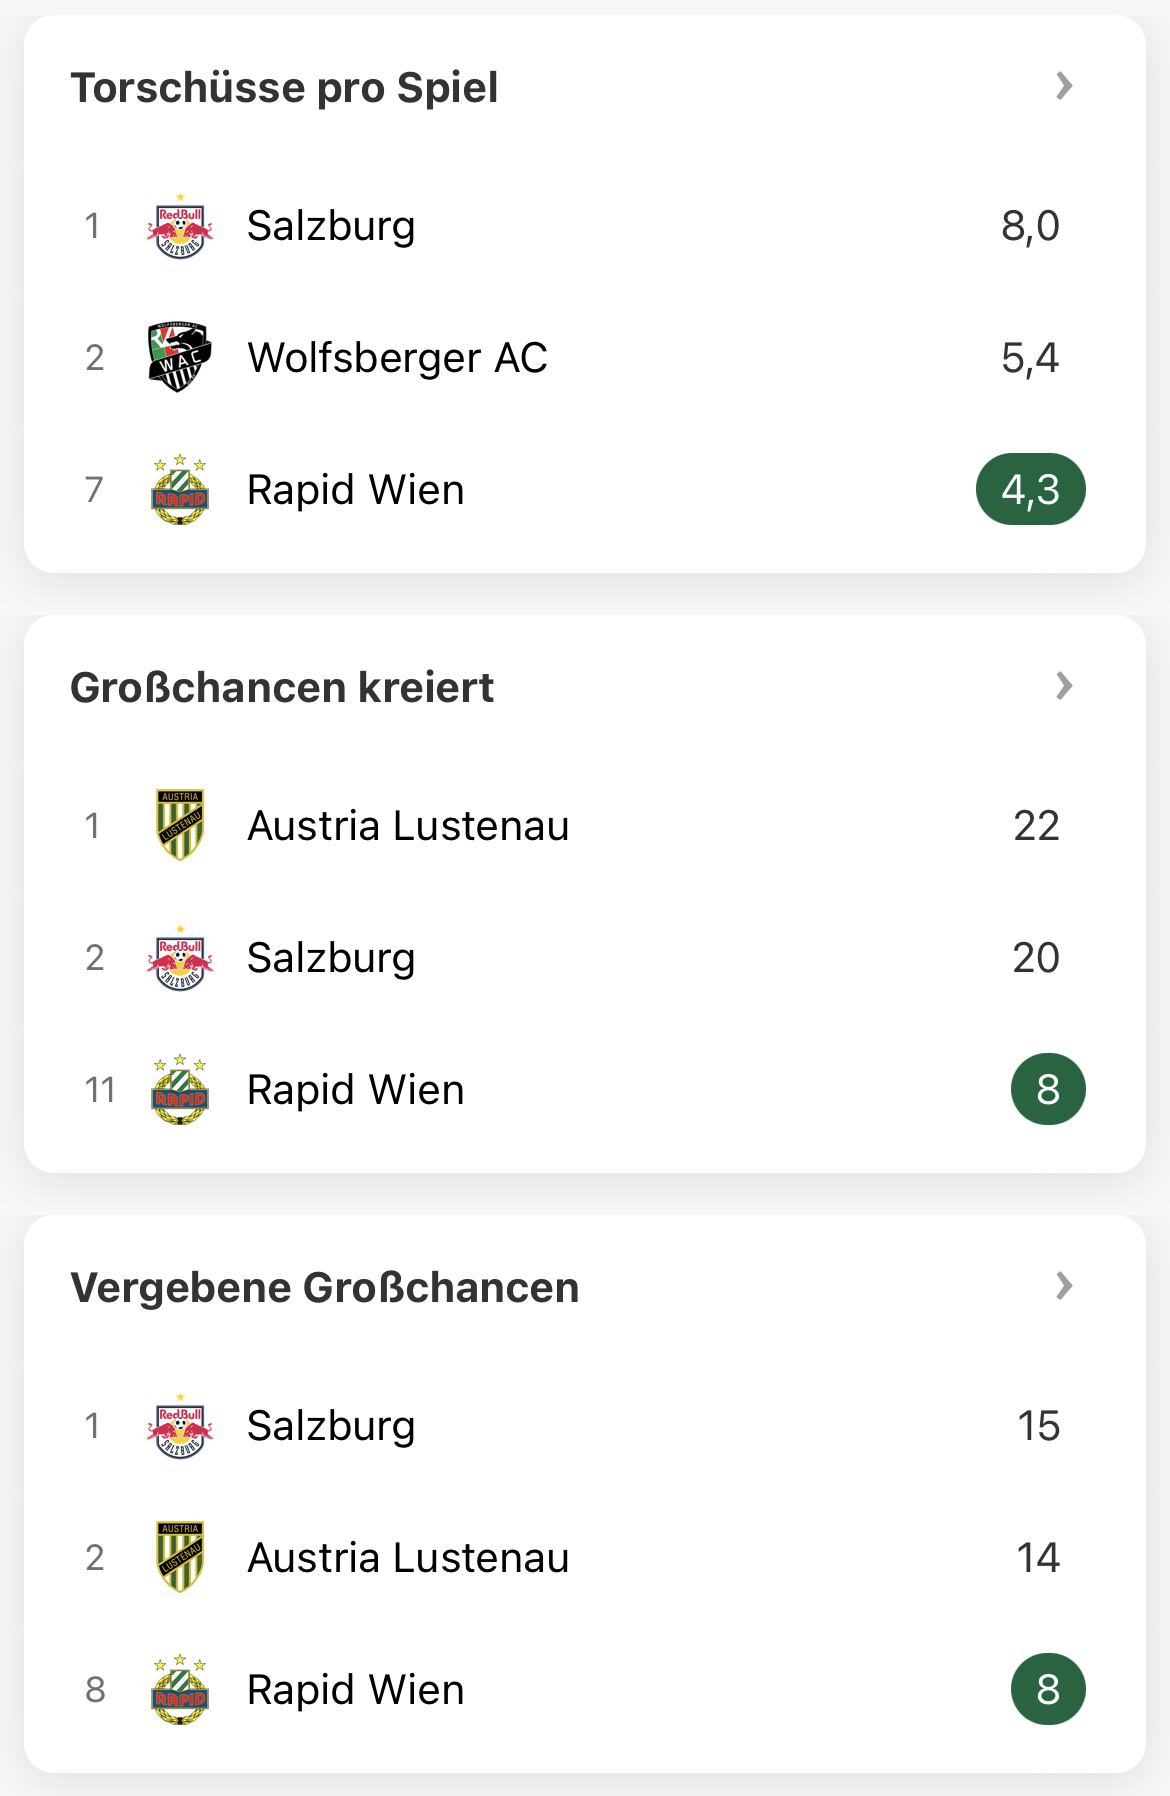Select green 8 badge in Großchancen kreiert

(1048, 1089)
